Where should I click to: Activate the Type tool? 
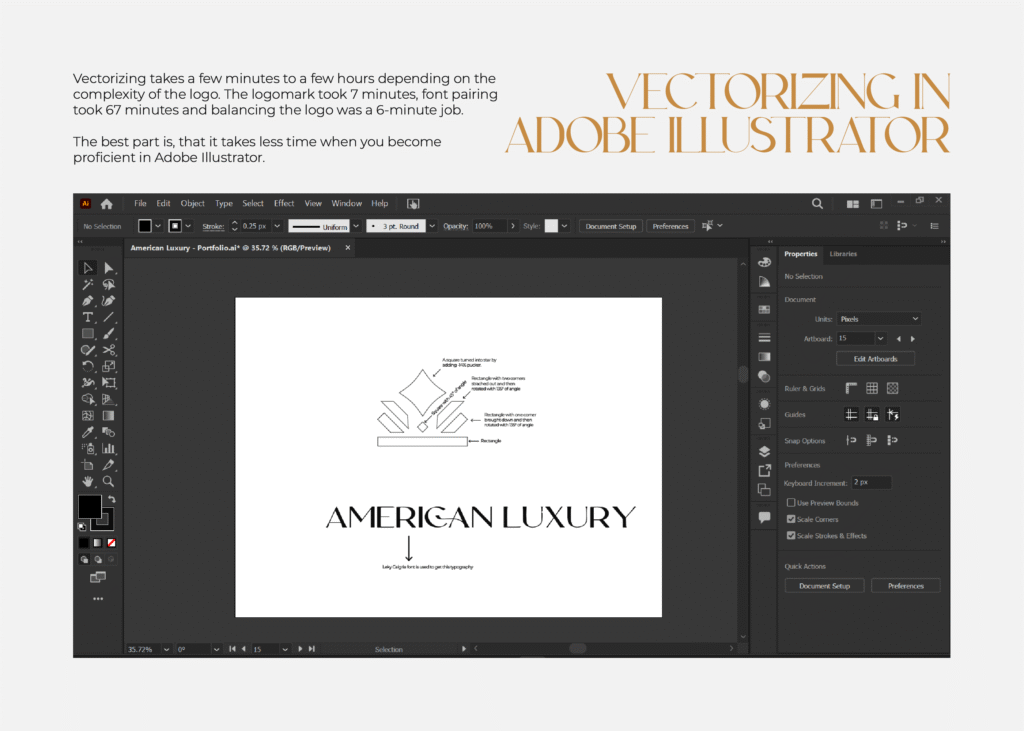click(x=88, y=317)
